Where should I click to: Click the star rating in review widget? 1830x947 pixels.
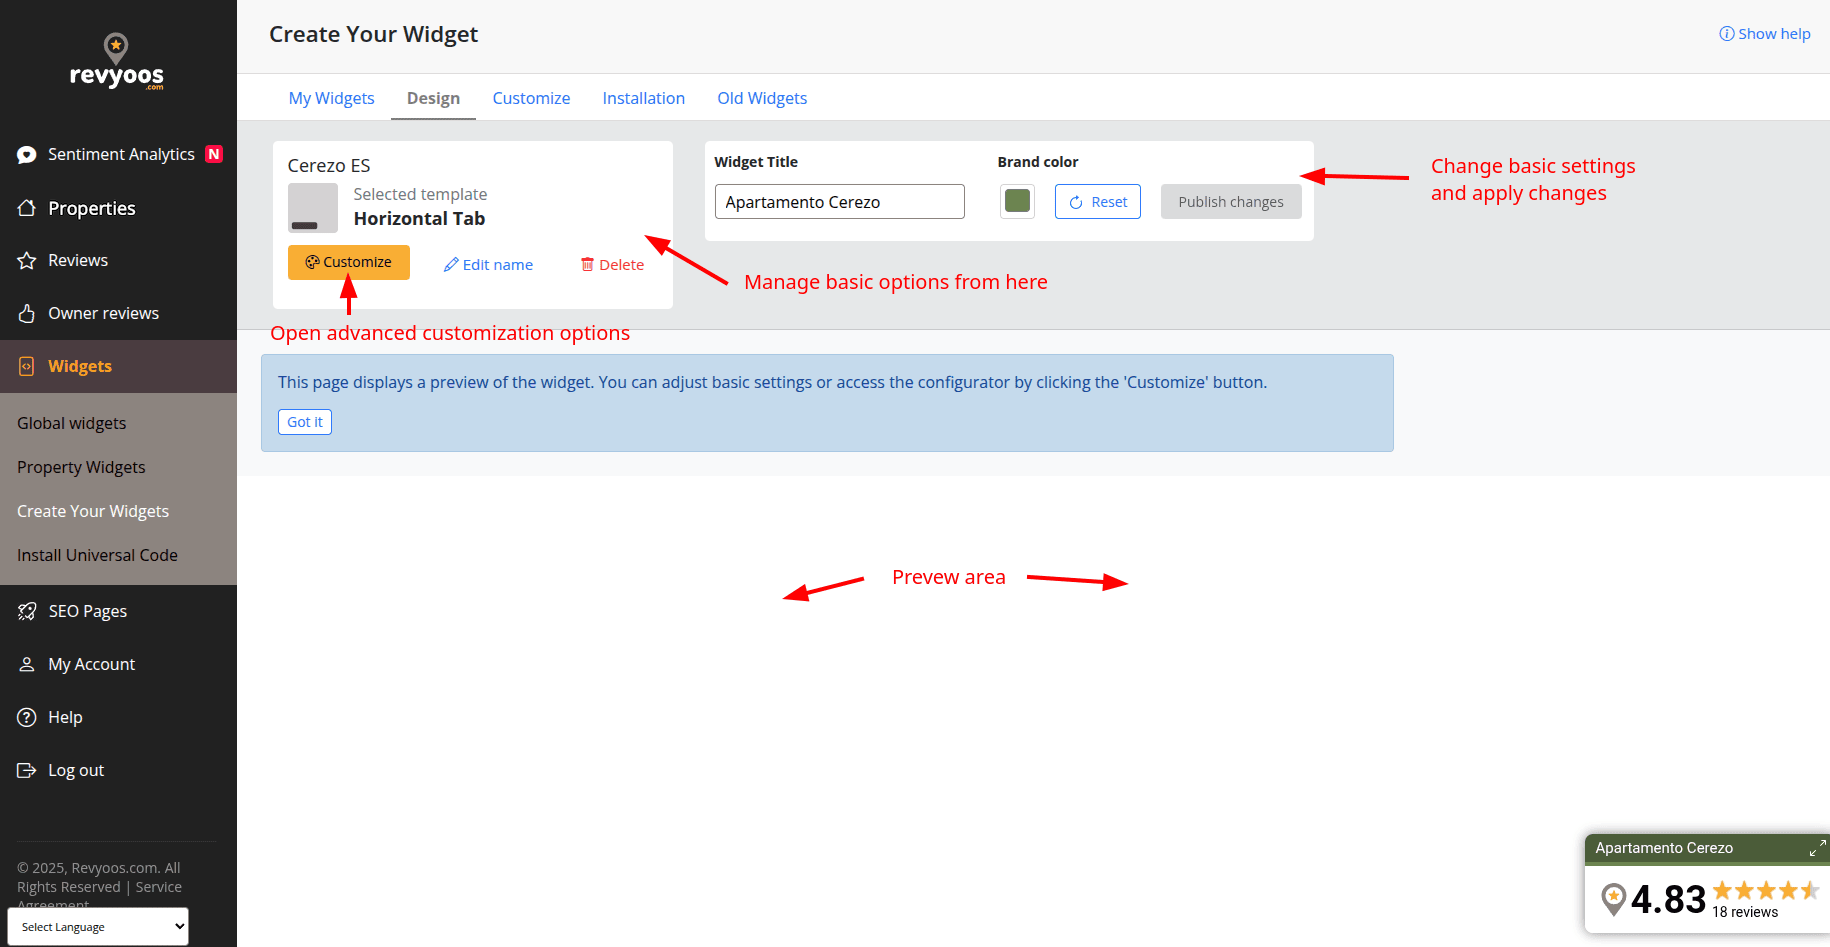point(1766,890)
